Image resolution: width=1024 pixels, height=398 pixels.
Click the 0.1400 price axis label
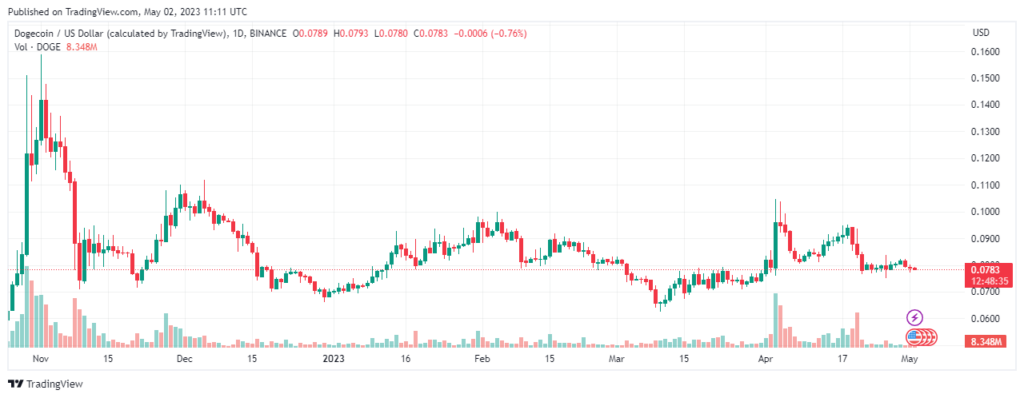985,105
